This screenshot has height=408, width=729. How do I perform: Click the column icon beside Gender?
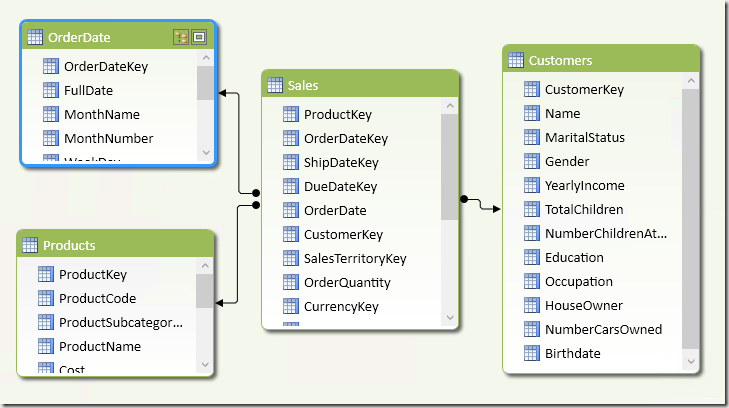(532, 161)
